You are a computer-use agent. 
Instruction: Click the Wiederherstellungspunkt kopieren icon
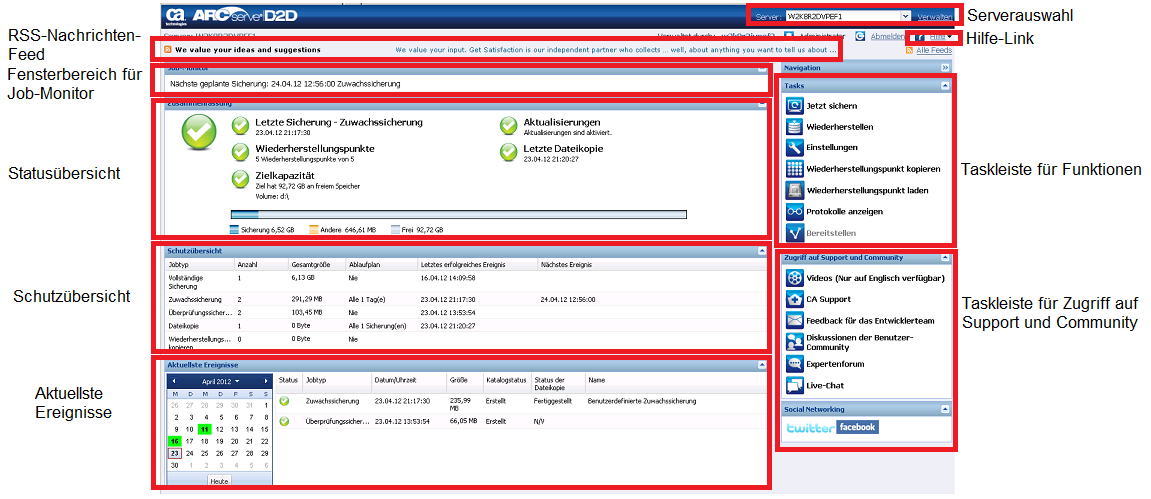click(x=795, y=169)
